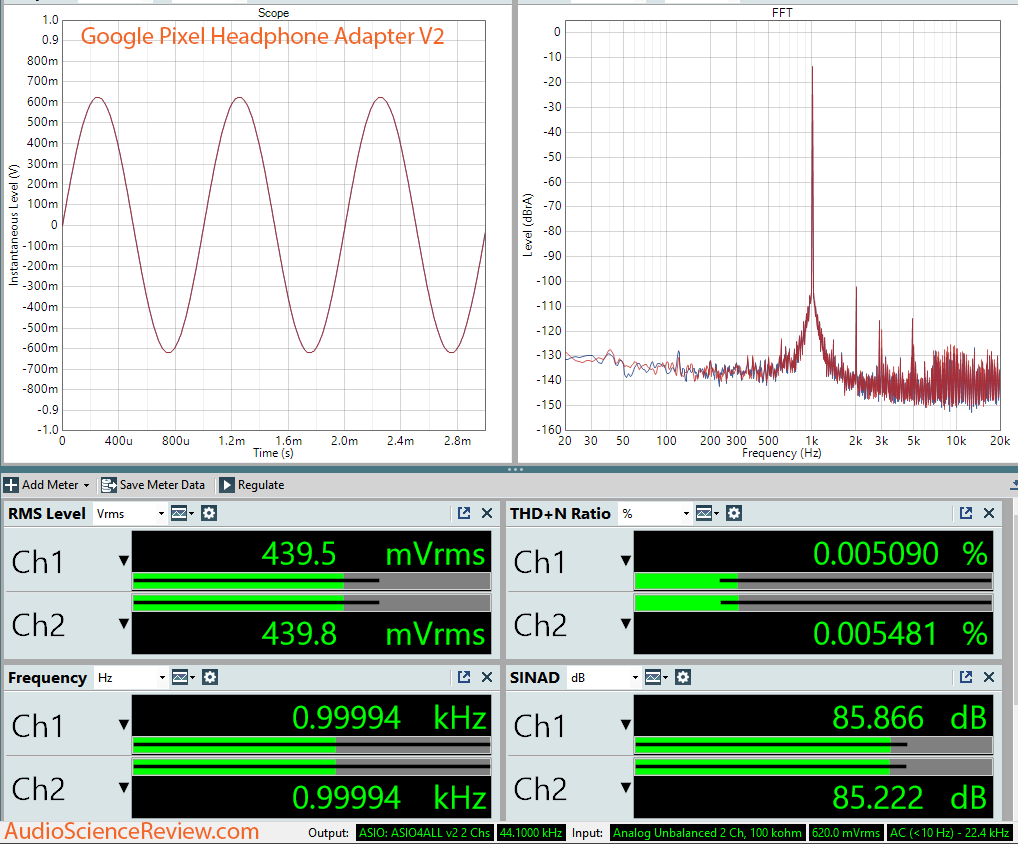Image resolution: width=1018 pixels, height=844 pixels.
Task: Open SINAD graph view icon
Action: [x=656, y=678]
